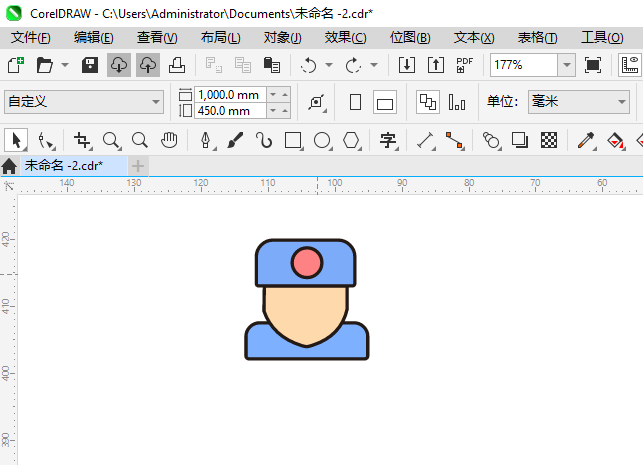Select the Crop tool

(x=82, y=140)
